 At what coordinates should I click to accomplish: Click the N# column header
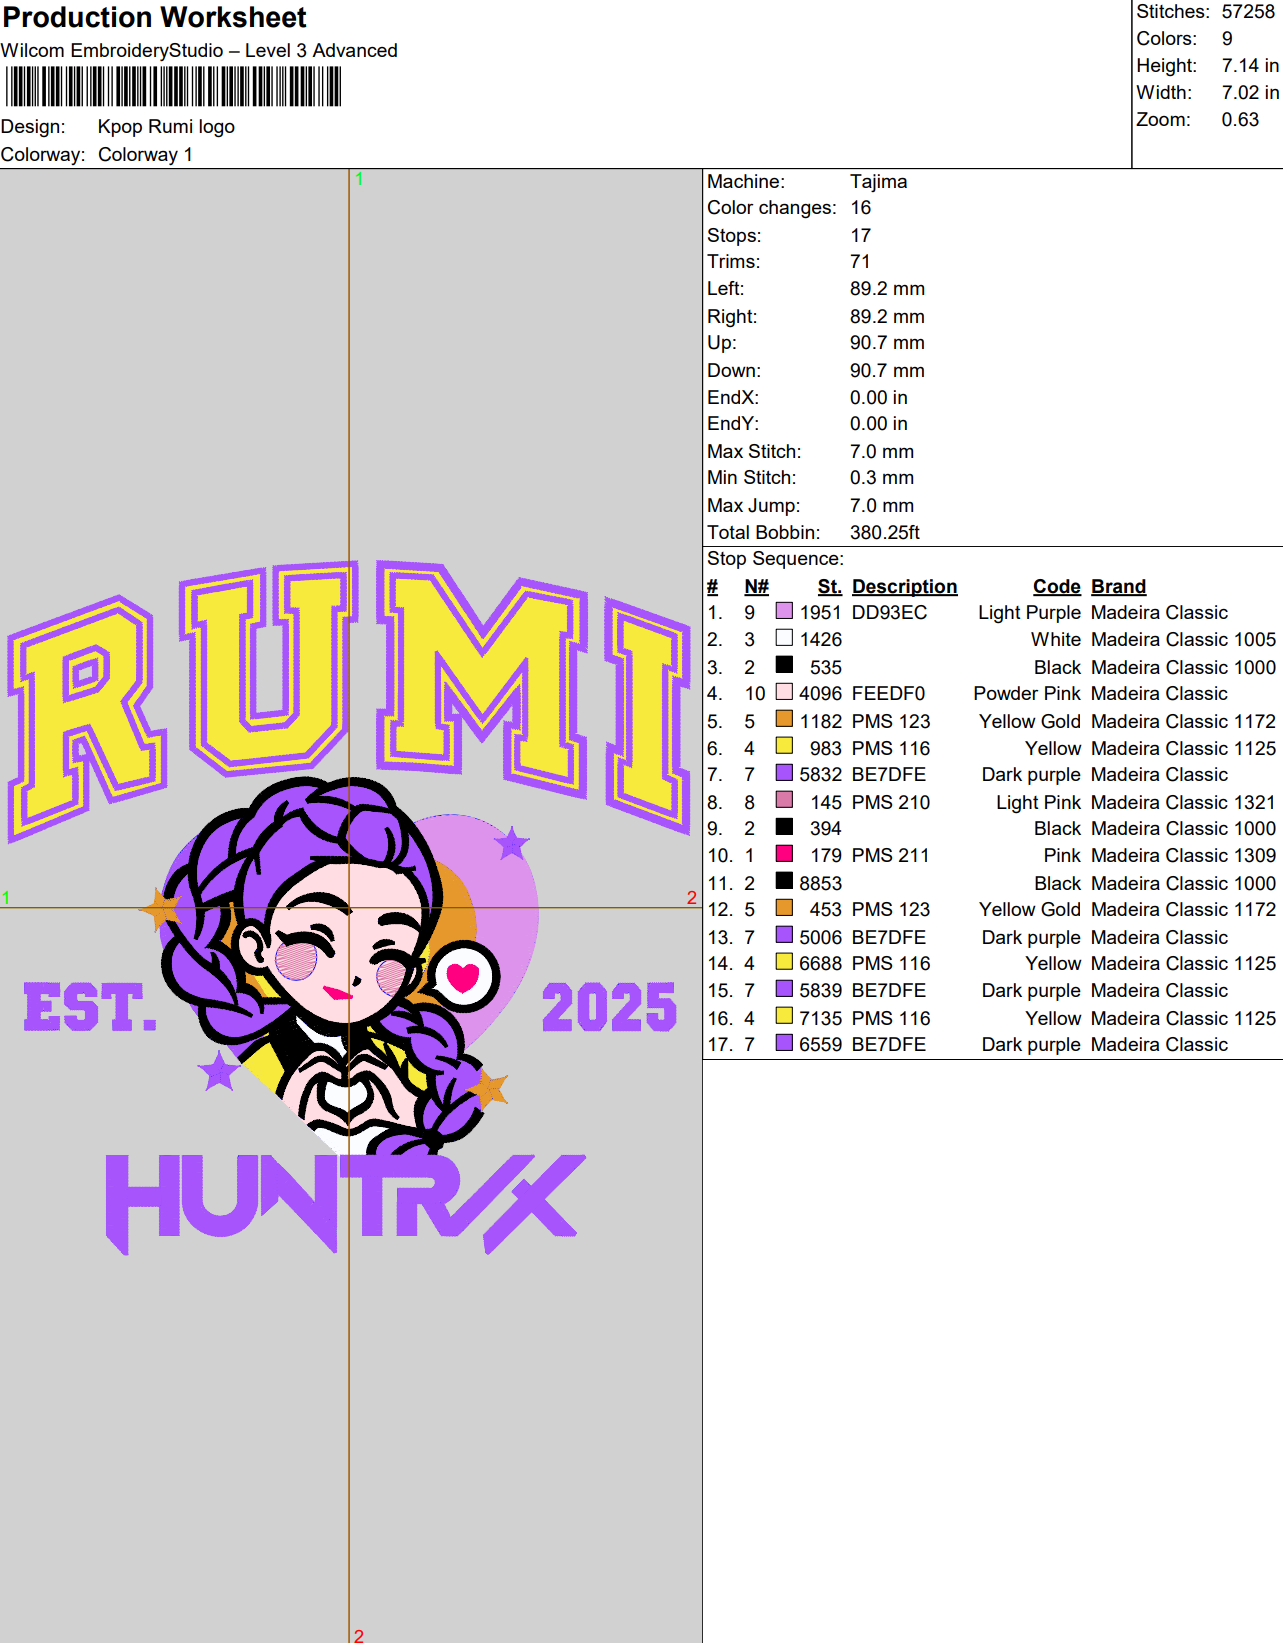756,586
